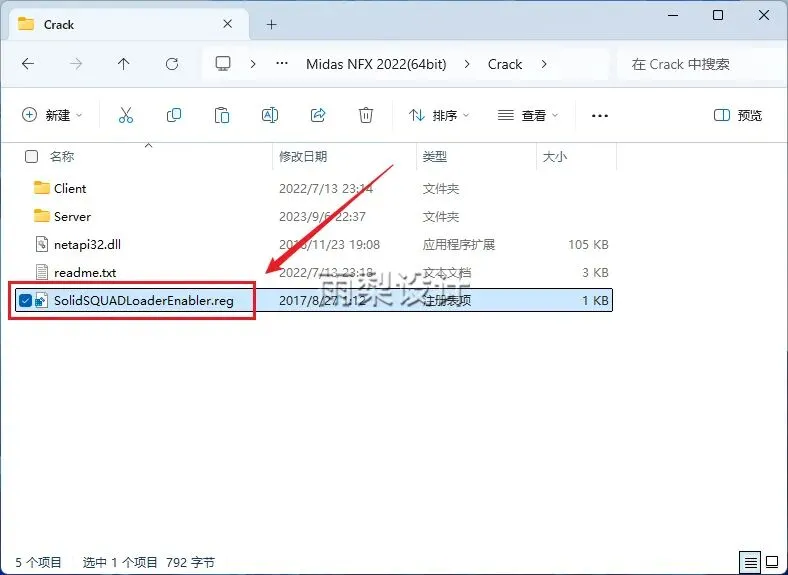Delete with the trash can icon
The height and width of the screenshot is (575, 788).
click(x=366, y=115)
